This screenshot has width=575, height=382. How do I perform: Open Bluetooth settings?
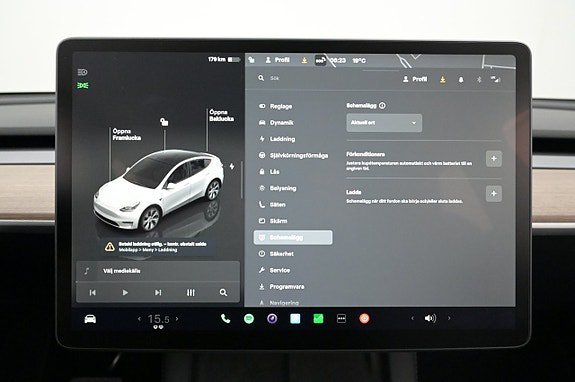(x=479, y=80)
